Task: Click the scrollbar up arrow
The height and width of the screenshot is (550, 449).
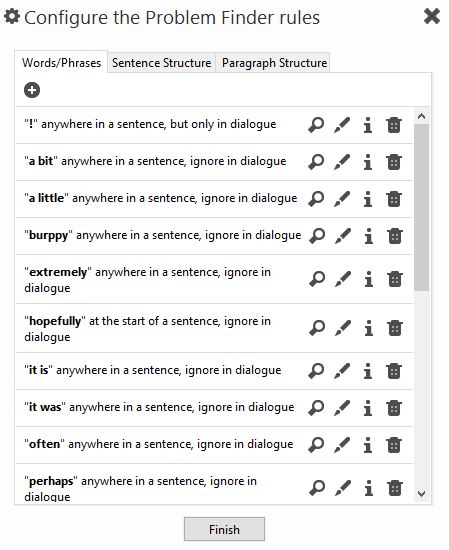Action: [x=422, y=116]
